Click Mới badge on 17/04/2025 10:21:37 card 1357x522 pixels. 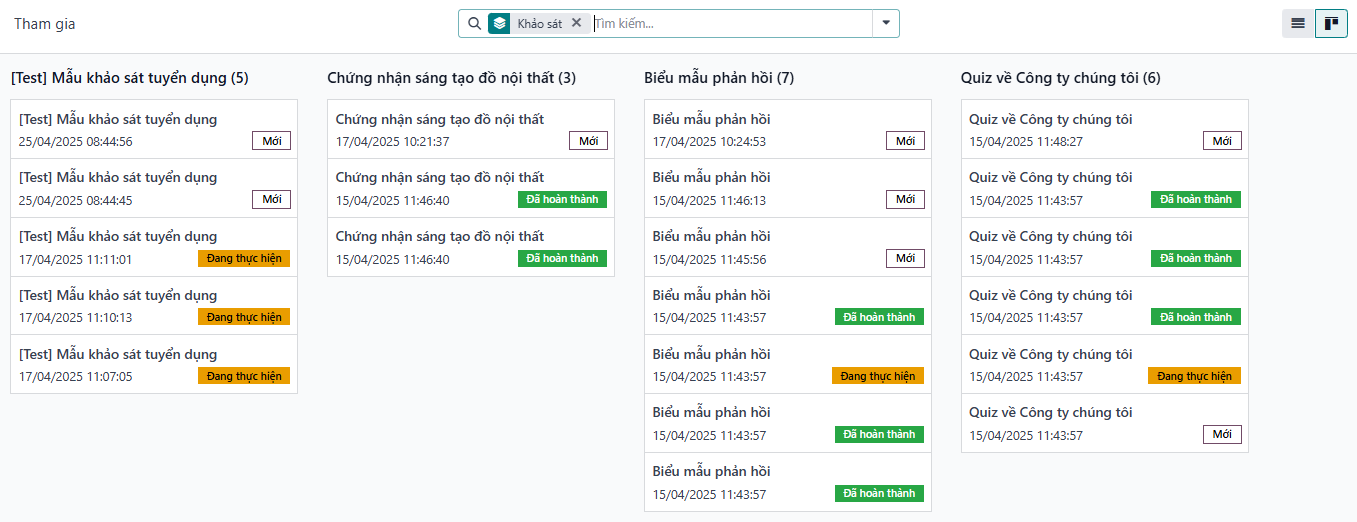click(588, 141)
